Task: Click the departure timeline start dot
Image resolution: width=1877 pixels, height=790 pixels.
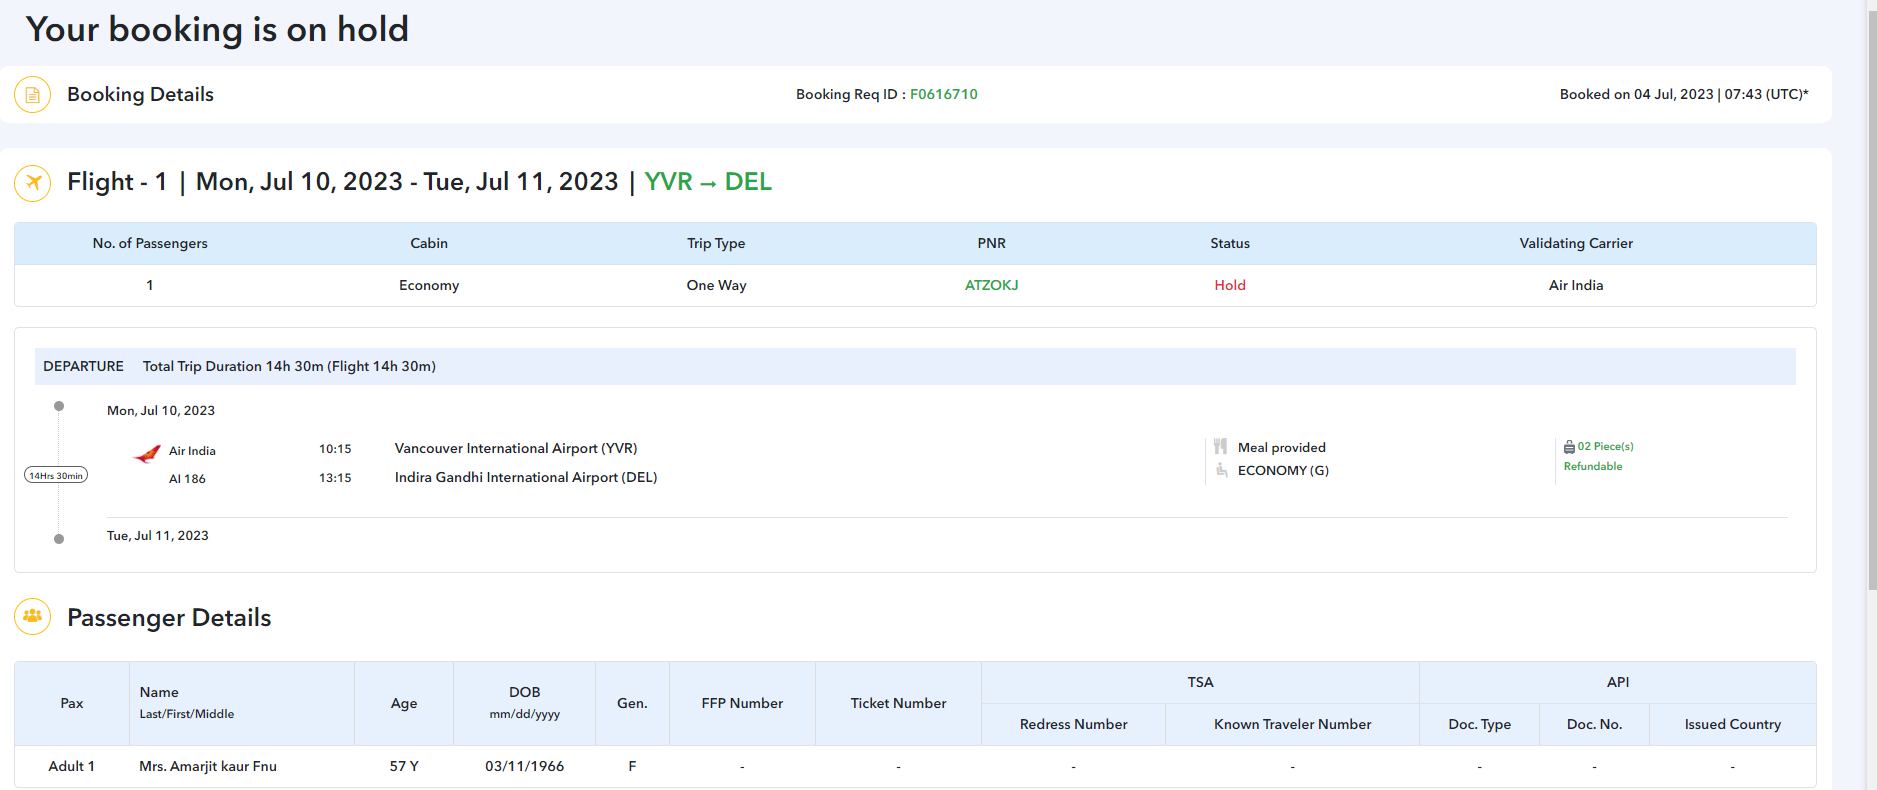Action: (59, 406)
